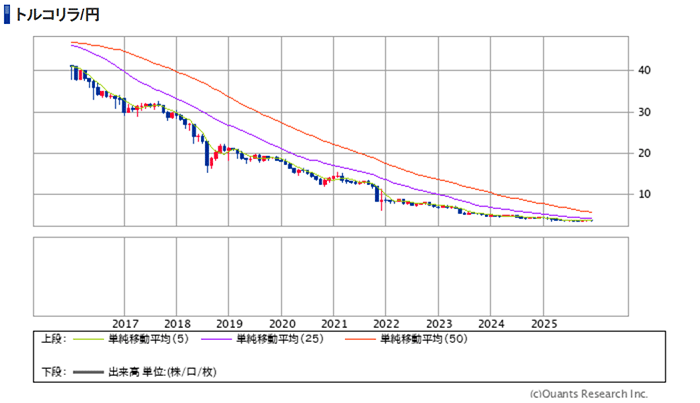Open the (C)Quants Research Inc. credit
Screen dimensions: 700x403
pos(587,393)
